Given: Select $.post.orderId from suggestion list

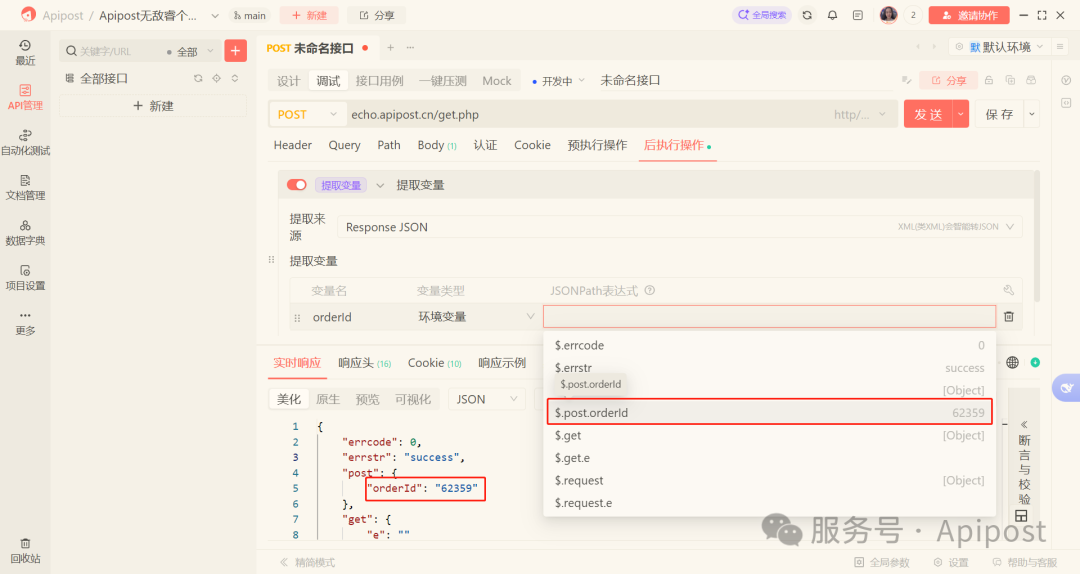Looking at the screenshot, I should tap(770, 412).
